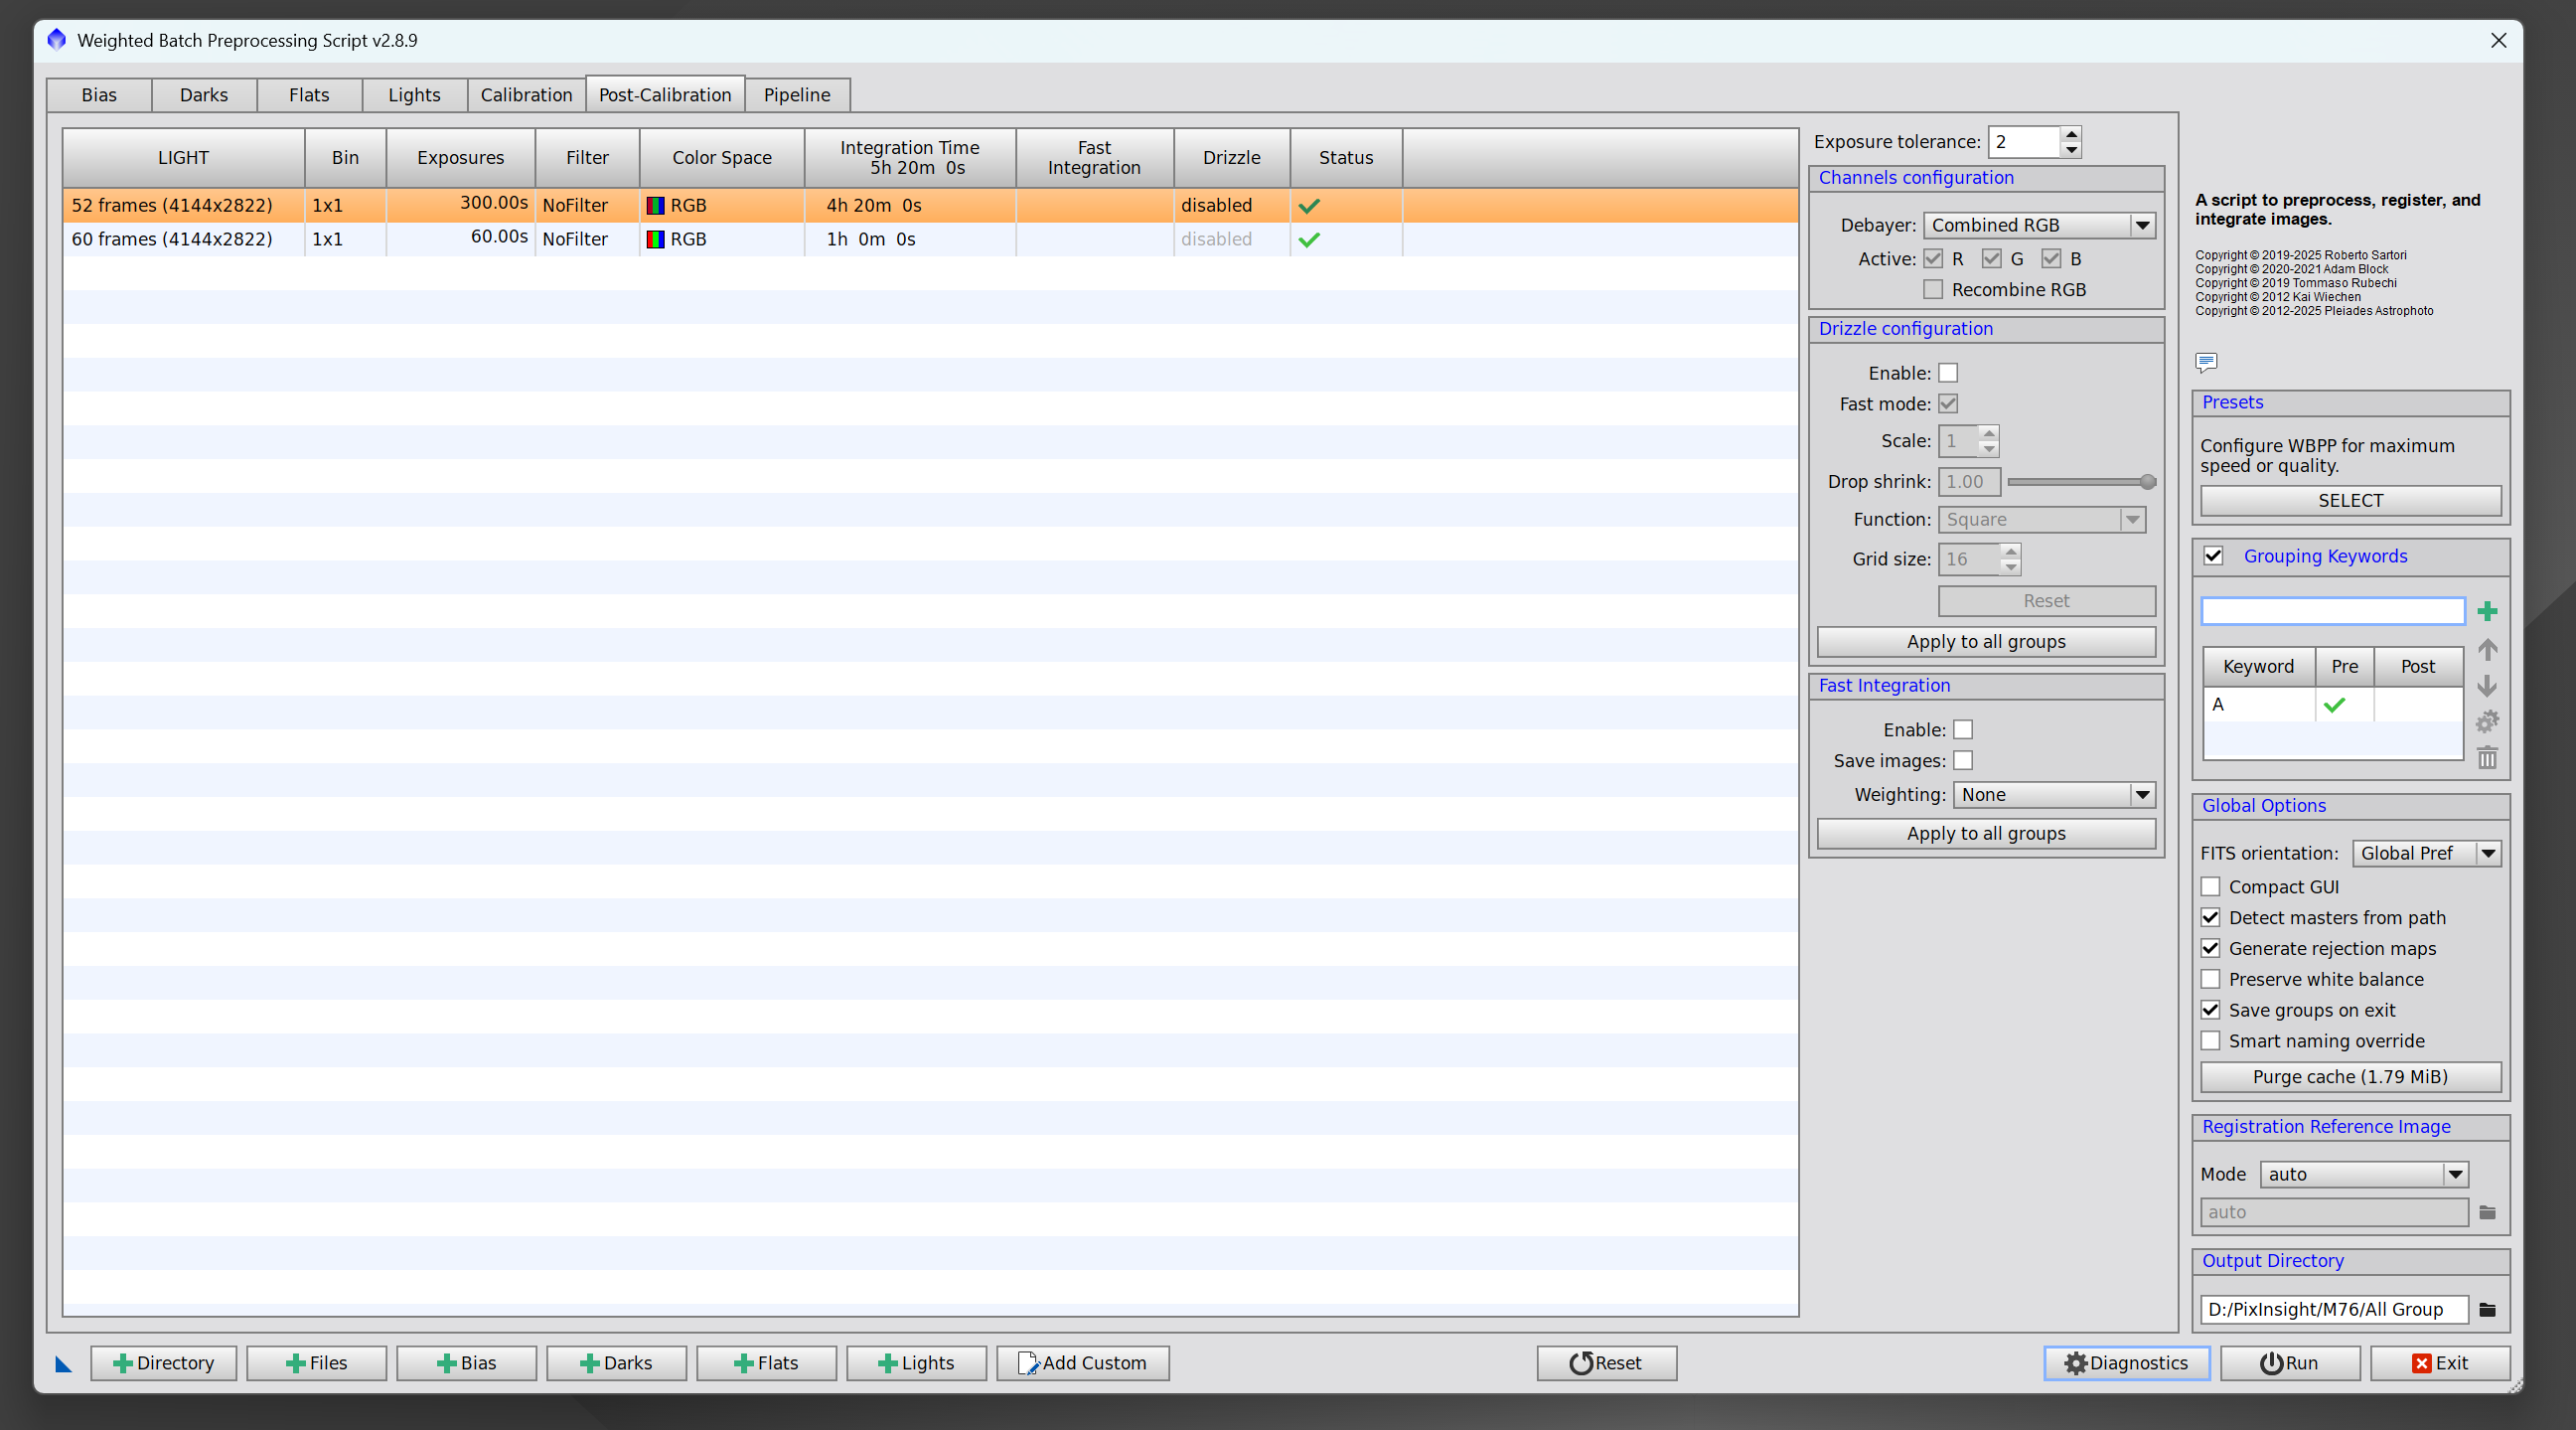Click the move keyword up arrow icon
The height and width of the screenshot is (1430, 2576).
[x=2487, y=650]
